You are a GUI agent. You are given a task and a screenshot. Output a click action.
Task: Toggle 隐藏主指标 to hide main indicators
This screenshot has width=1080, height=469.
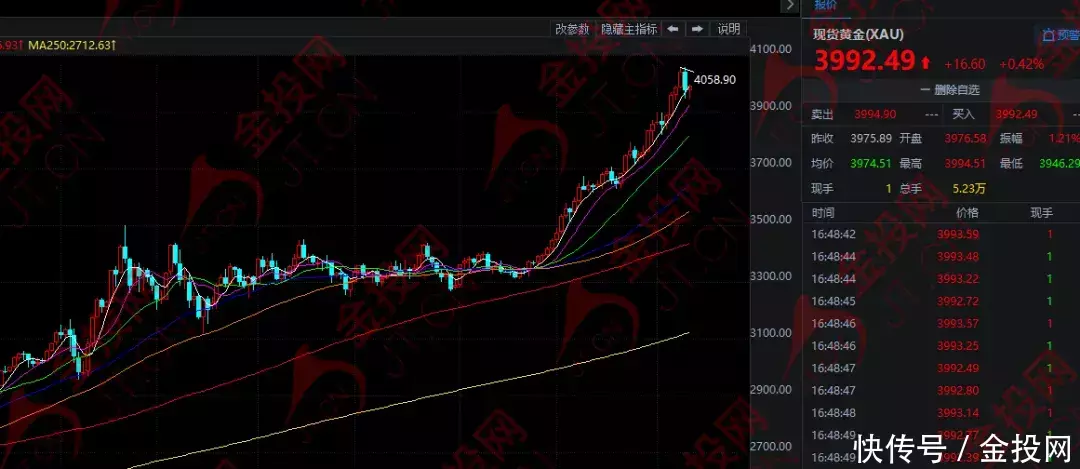628,29
